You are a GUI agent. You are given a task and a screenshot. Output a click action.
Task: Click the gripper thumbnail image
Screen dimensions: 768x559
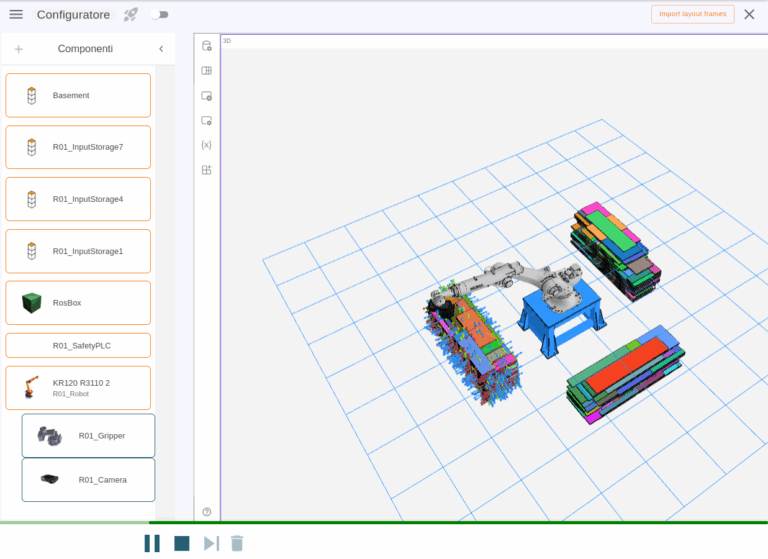[49, 436]
